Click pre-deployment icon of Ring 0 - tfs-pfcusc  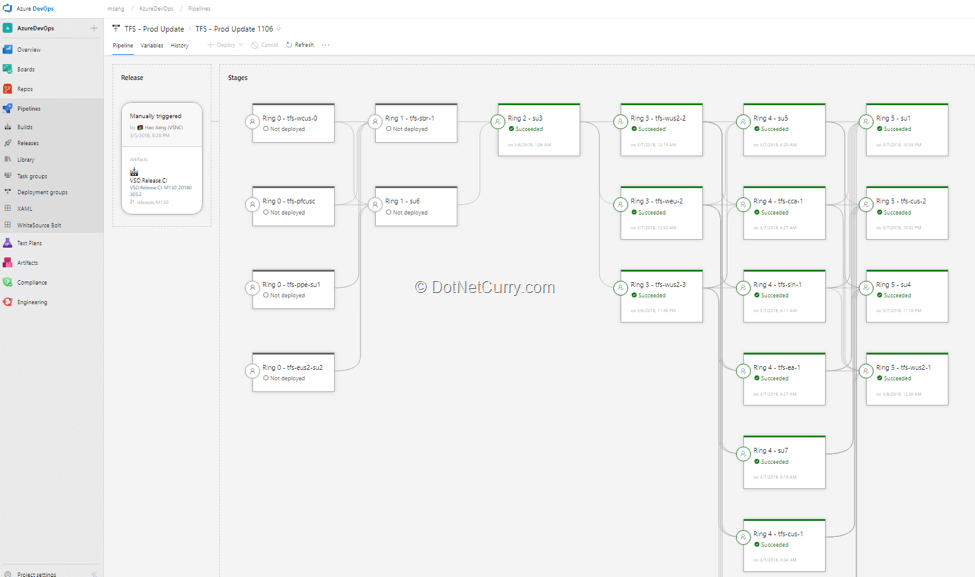pyautogui.click(x=252, y=205)
